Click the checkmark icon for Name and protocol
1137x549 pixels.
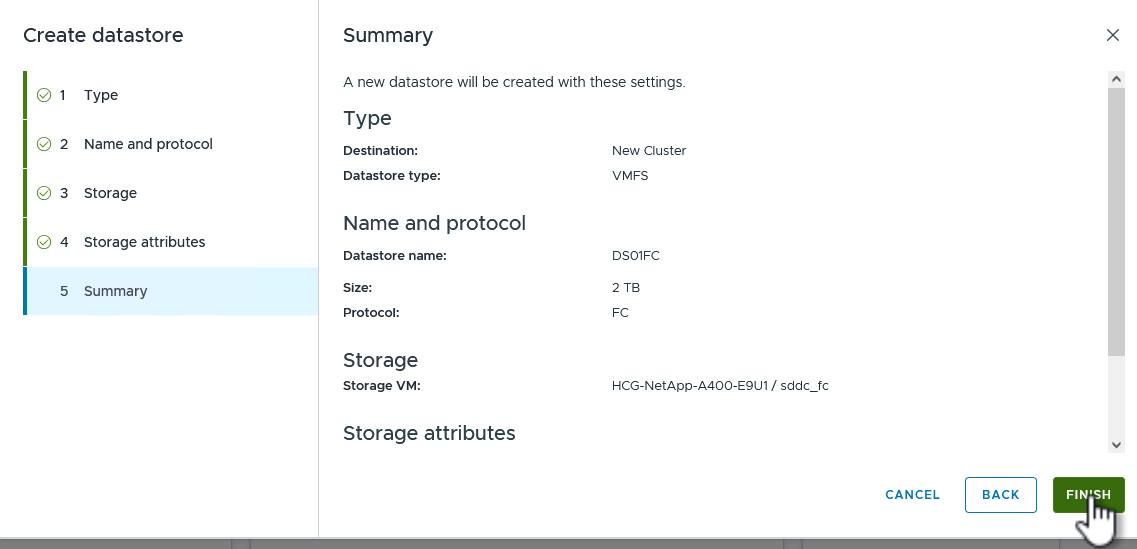[44, 144]
